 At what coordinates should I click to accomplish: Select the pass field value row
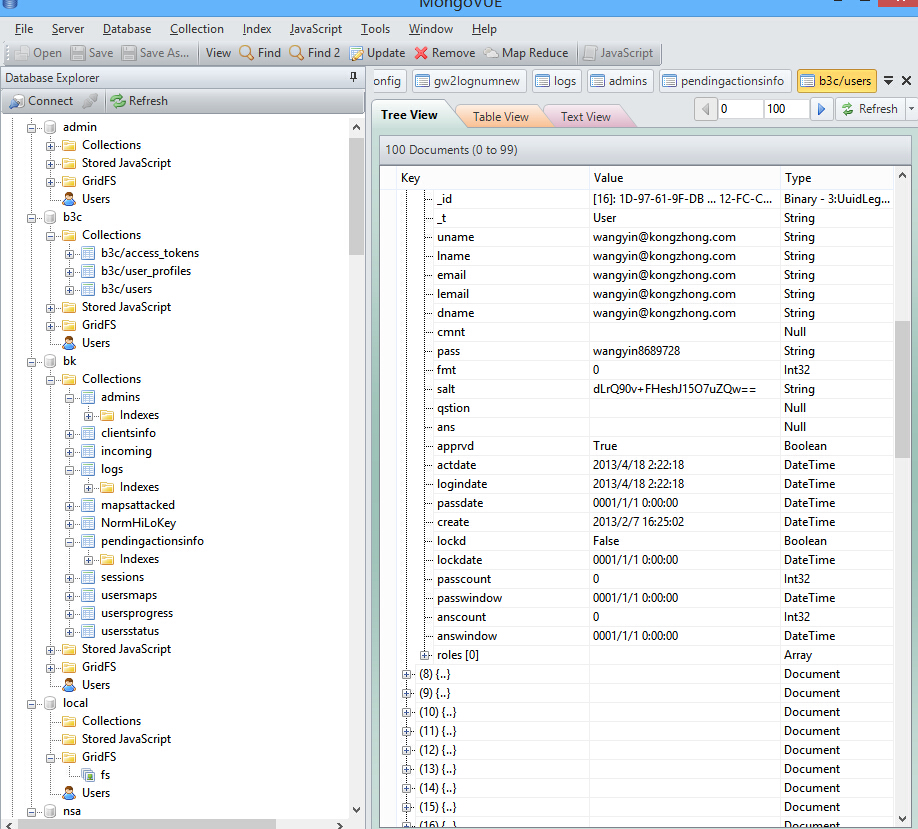(636, 351)
